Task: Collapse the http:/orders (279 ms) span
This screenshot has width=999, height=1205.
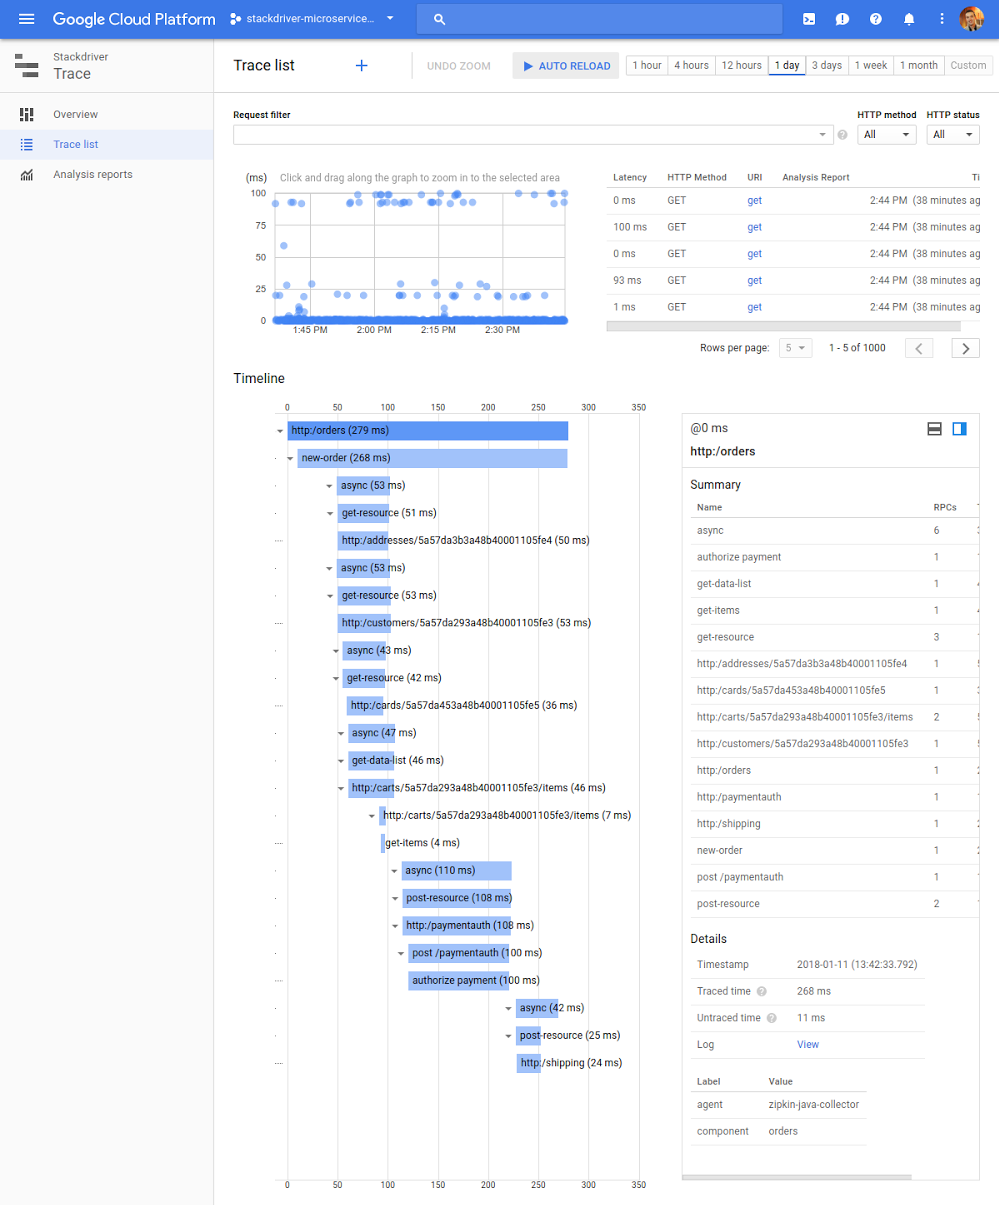Action: [280, 431]
